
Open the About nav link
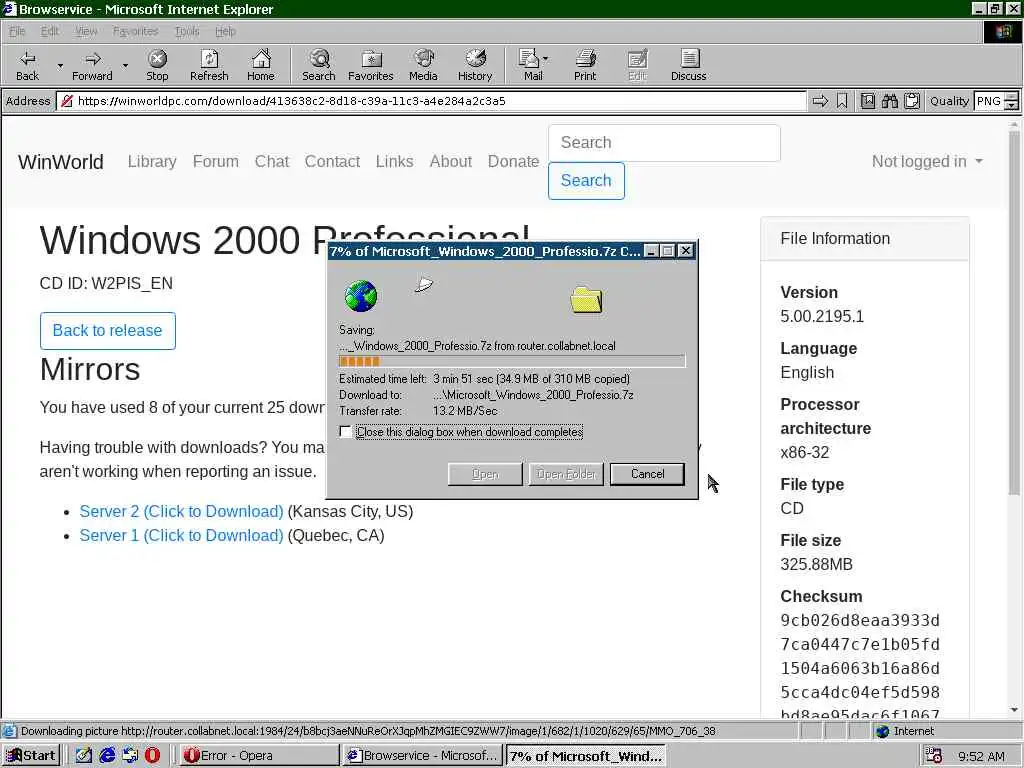[451, 161]
